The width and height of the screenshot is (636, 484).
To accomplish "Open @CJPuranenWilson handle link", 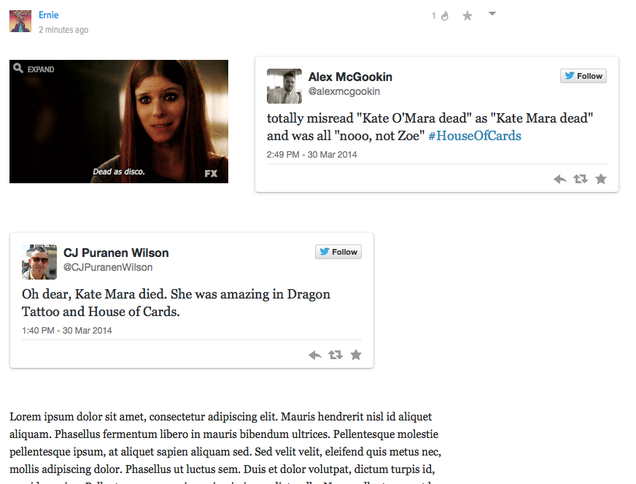I will coord(108,267).
